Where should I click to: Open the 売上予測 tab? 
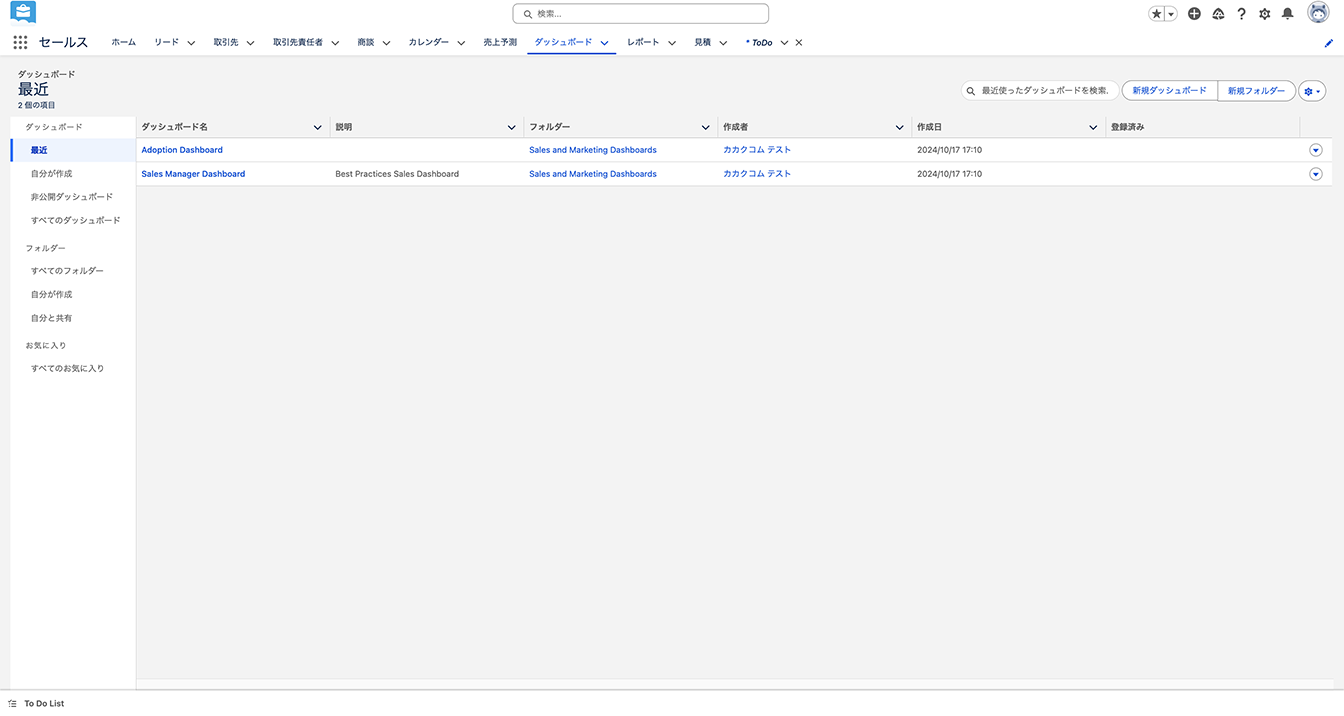(x=500, y=43)
